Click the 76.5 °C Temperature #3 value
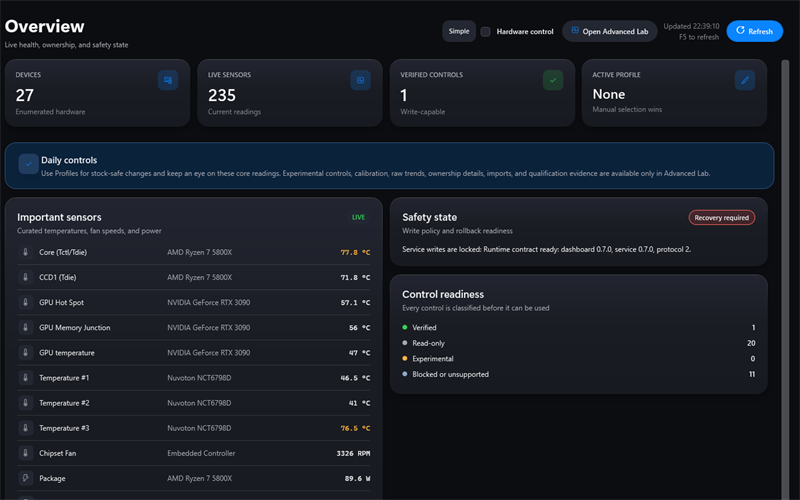Image resolution: width=800 pixels, height=500 pixels. 355,428
